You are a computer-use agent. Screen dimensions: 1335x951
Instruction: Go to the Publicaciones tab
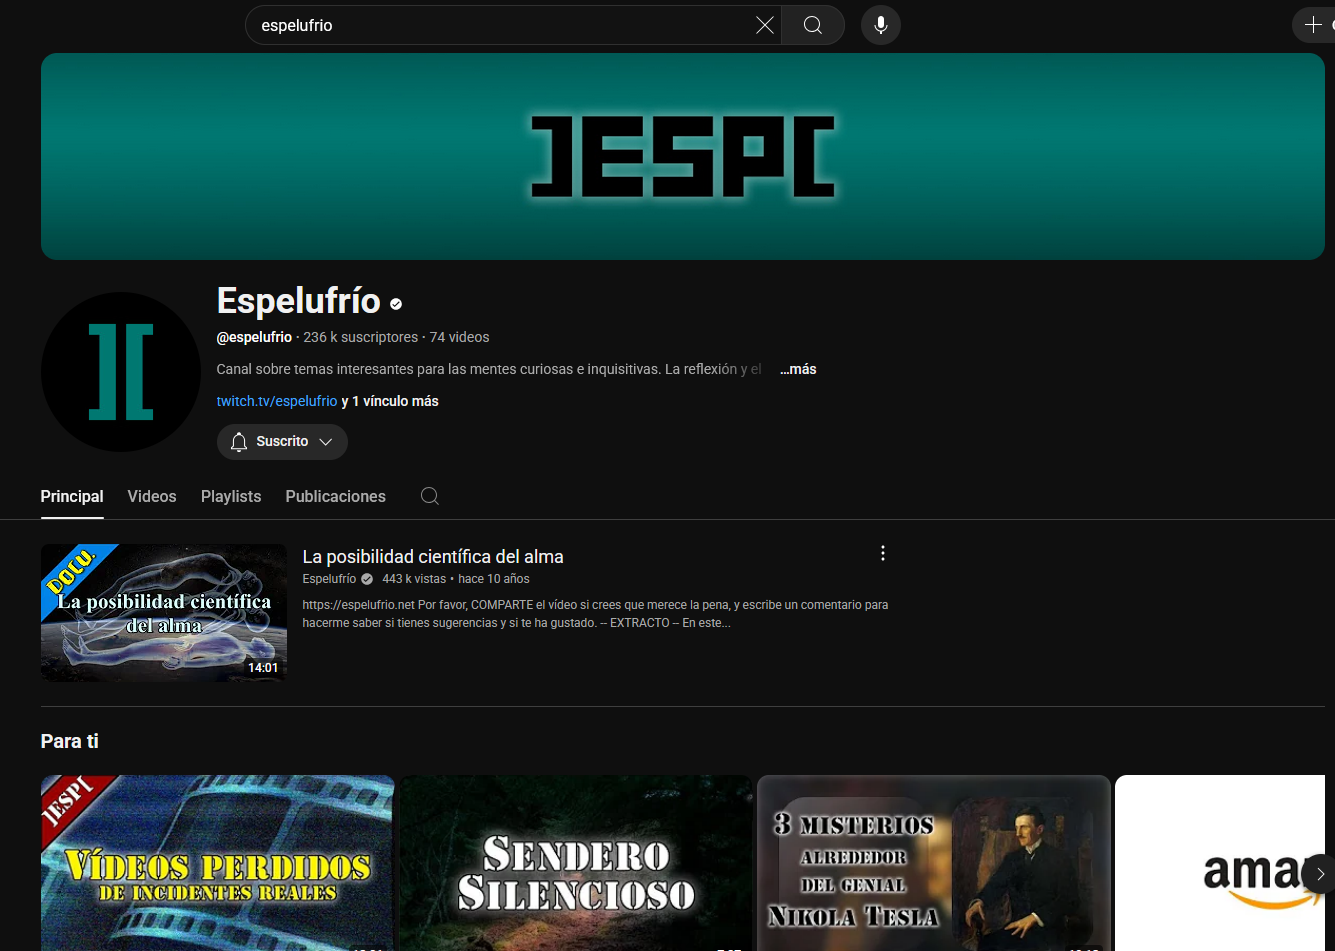pyautogui.click(x=335, y=496)
